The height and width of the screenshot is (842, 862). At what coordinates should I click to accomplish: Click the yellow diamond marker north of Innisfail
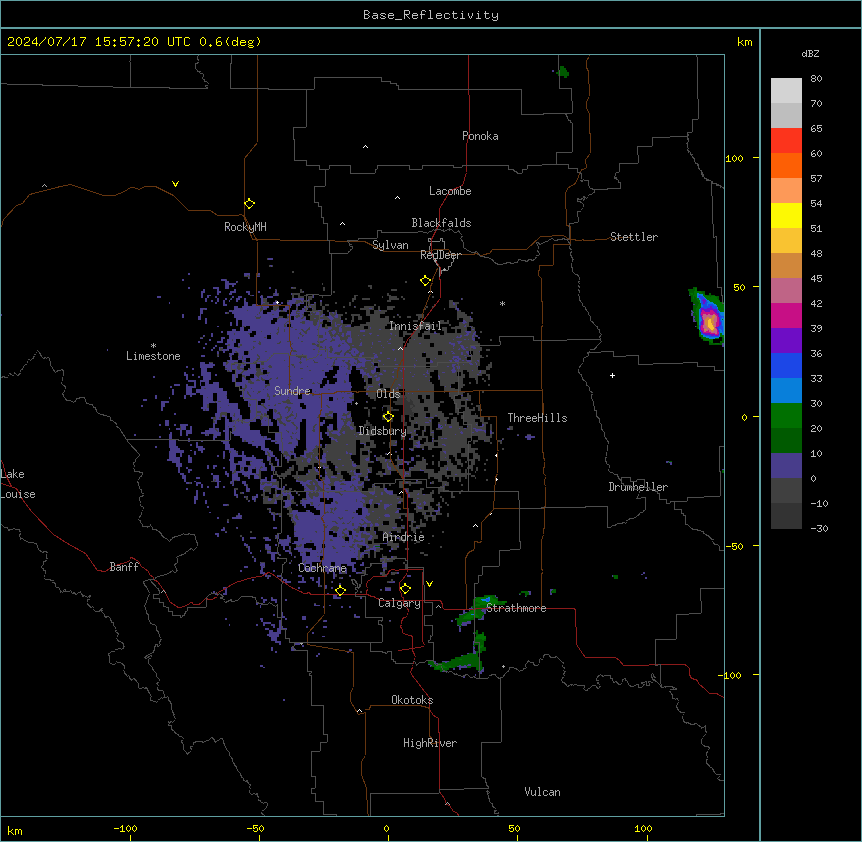426,281
